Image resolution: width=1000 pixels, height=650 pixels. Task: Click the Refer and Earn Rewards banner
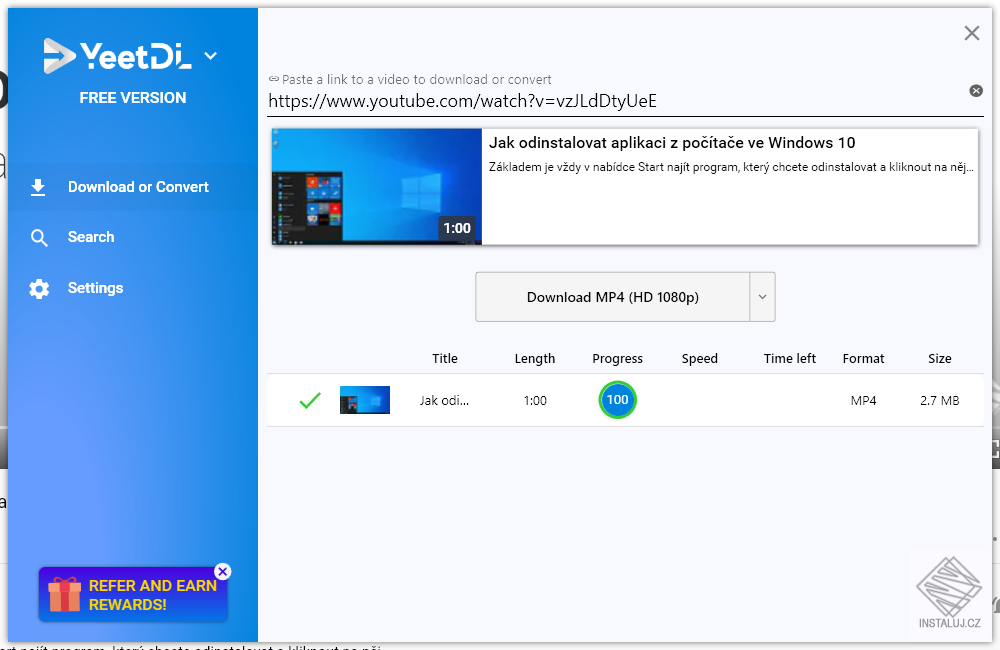133,595
